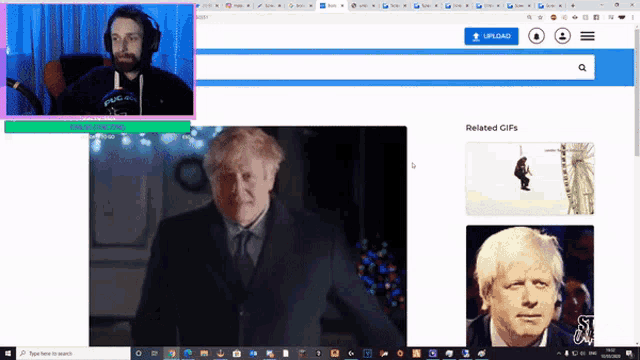This screenshot has height=360, width=640.
Task: Open the Windows Action Center notifications icon
Action: point(629,353)
